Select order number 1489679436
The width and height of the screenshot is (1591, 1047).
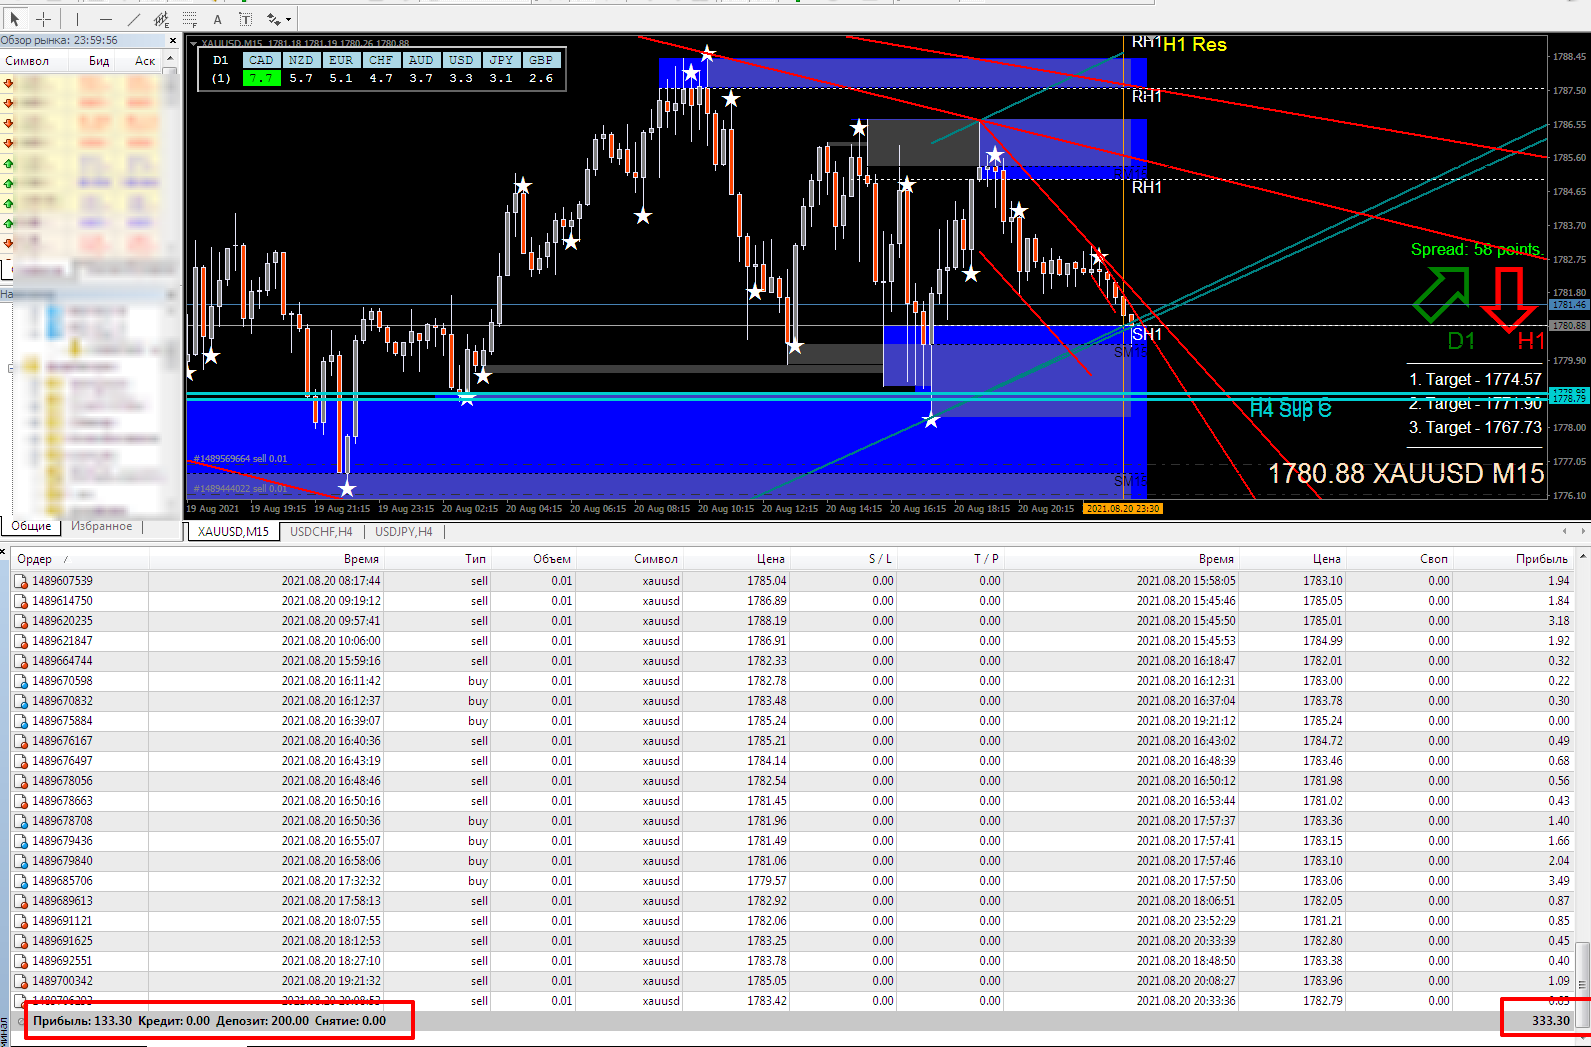[62, 841]
